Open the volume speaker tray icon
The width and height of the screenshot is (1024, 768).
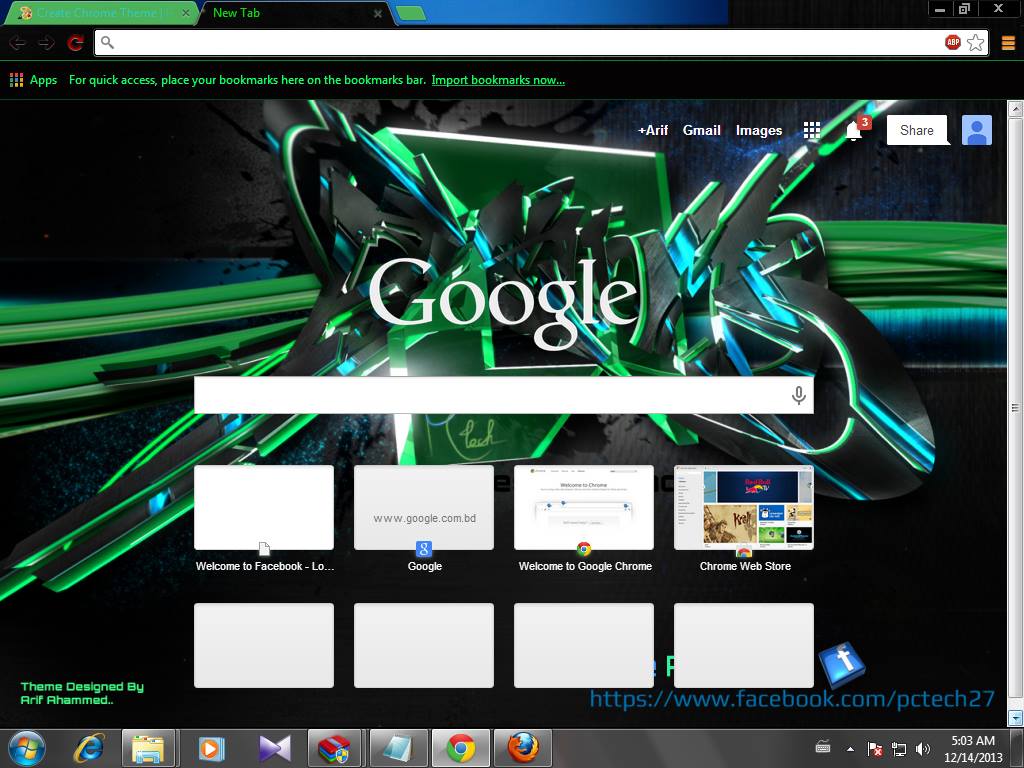pyautogui.click(x=922, y=749)
